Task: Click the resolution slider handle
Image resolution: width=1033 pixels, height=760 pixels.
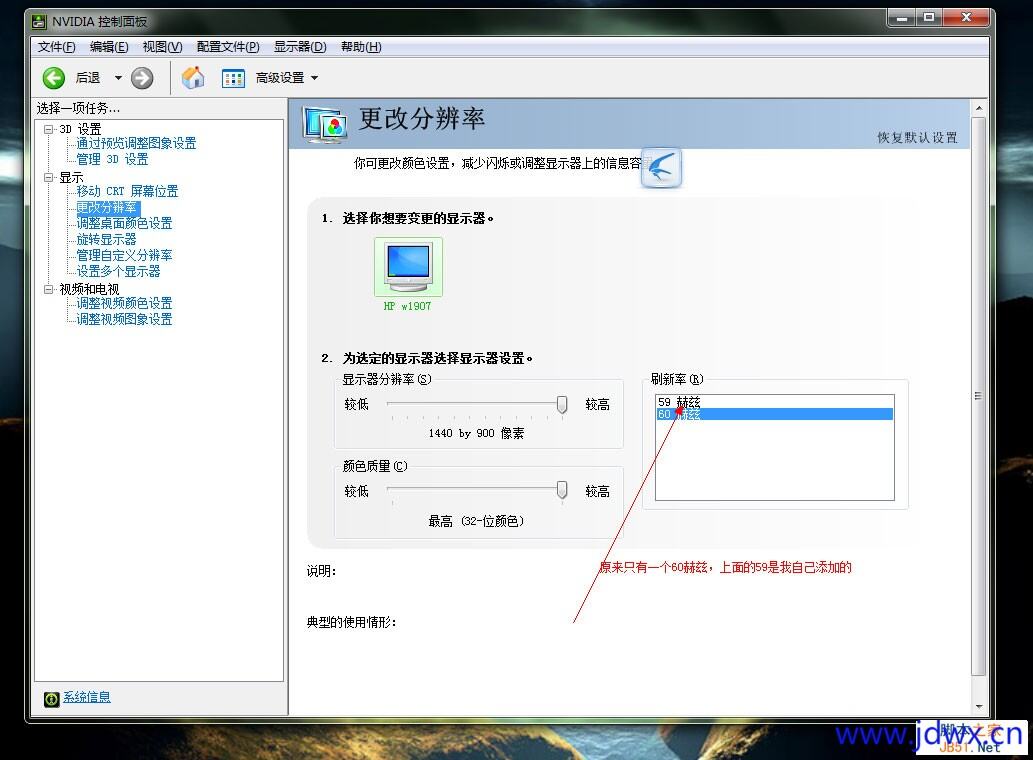Action: (562, 404)
